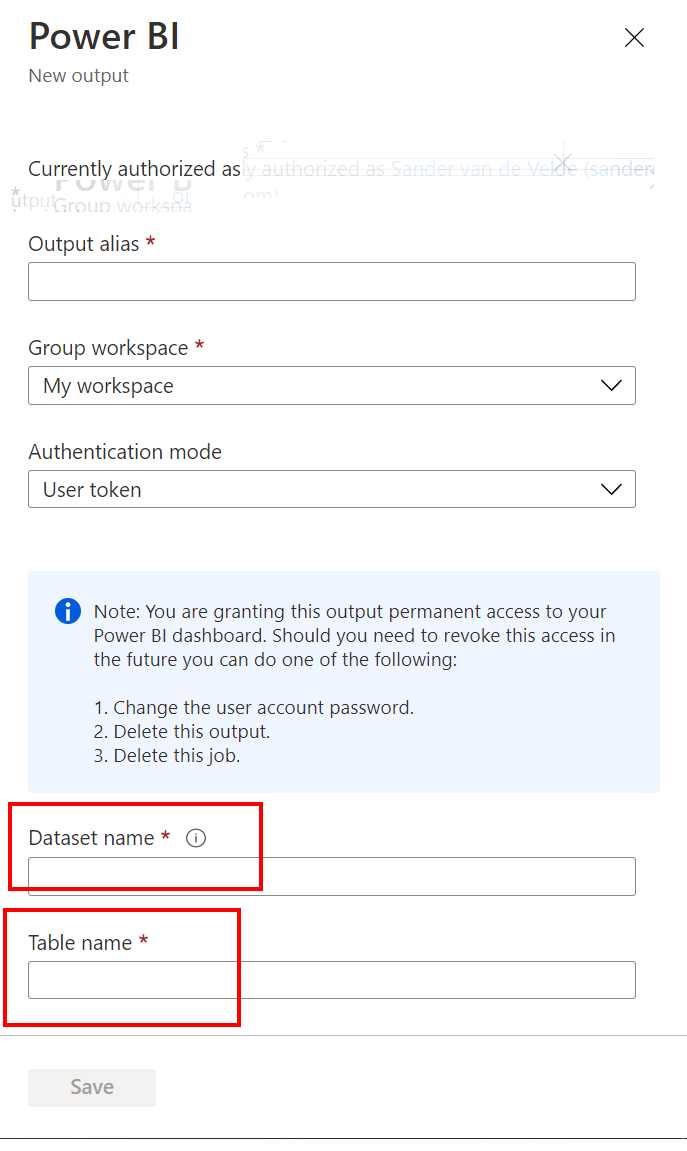Screen dimensions: 687x1151
Task: Click the info icon beside Dataset name
Action: (196, 838)
